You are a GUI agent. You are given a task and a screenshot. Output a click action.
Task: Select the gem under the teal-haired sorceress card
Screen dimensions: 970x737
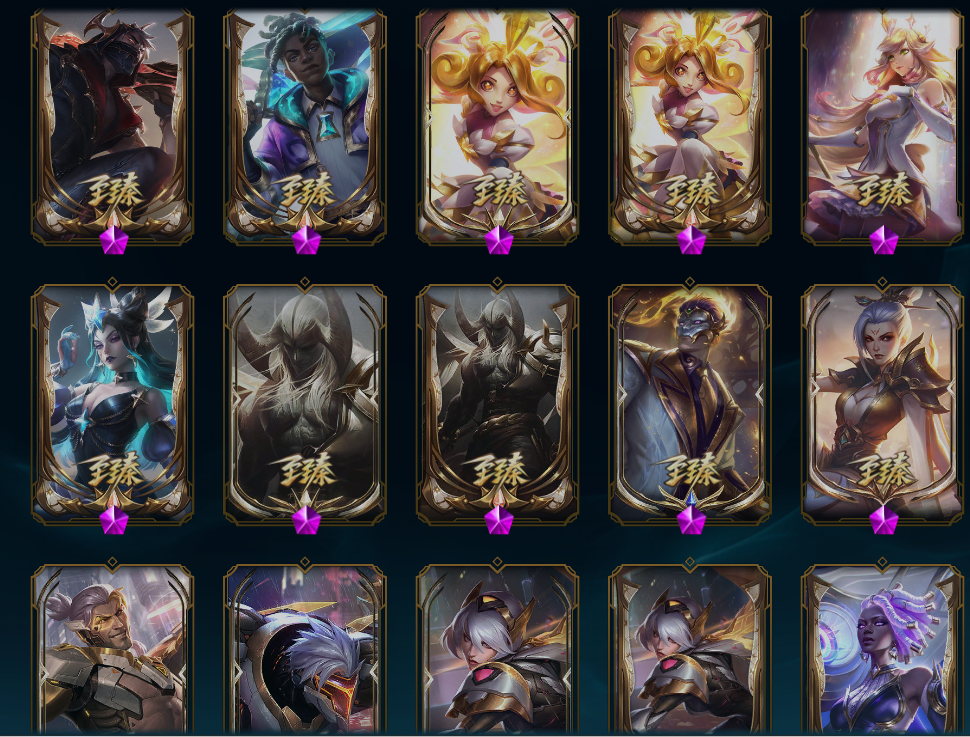click(114, 520)
